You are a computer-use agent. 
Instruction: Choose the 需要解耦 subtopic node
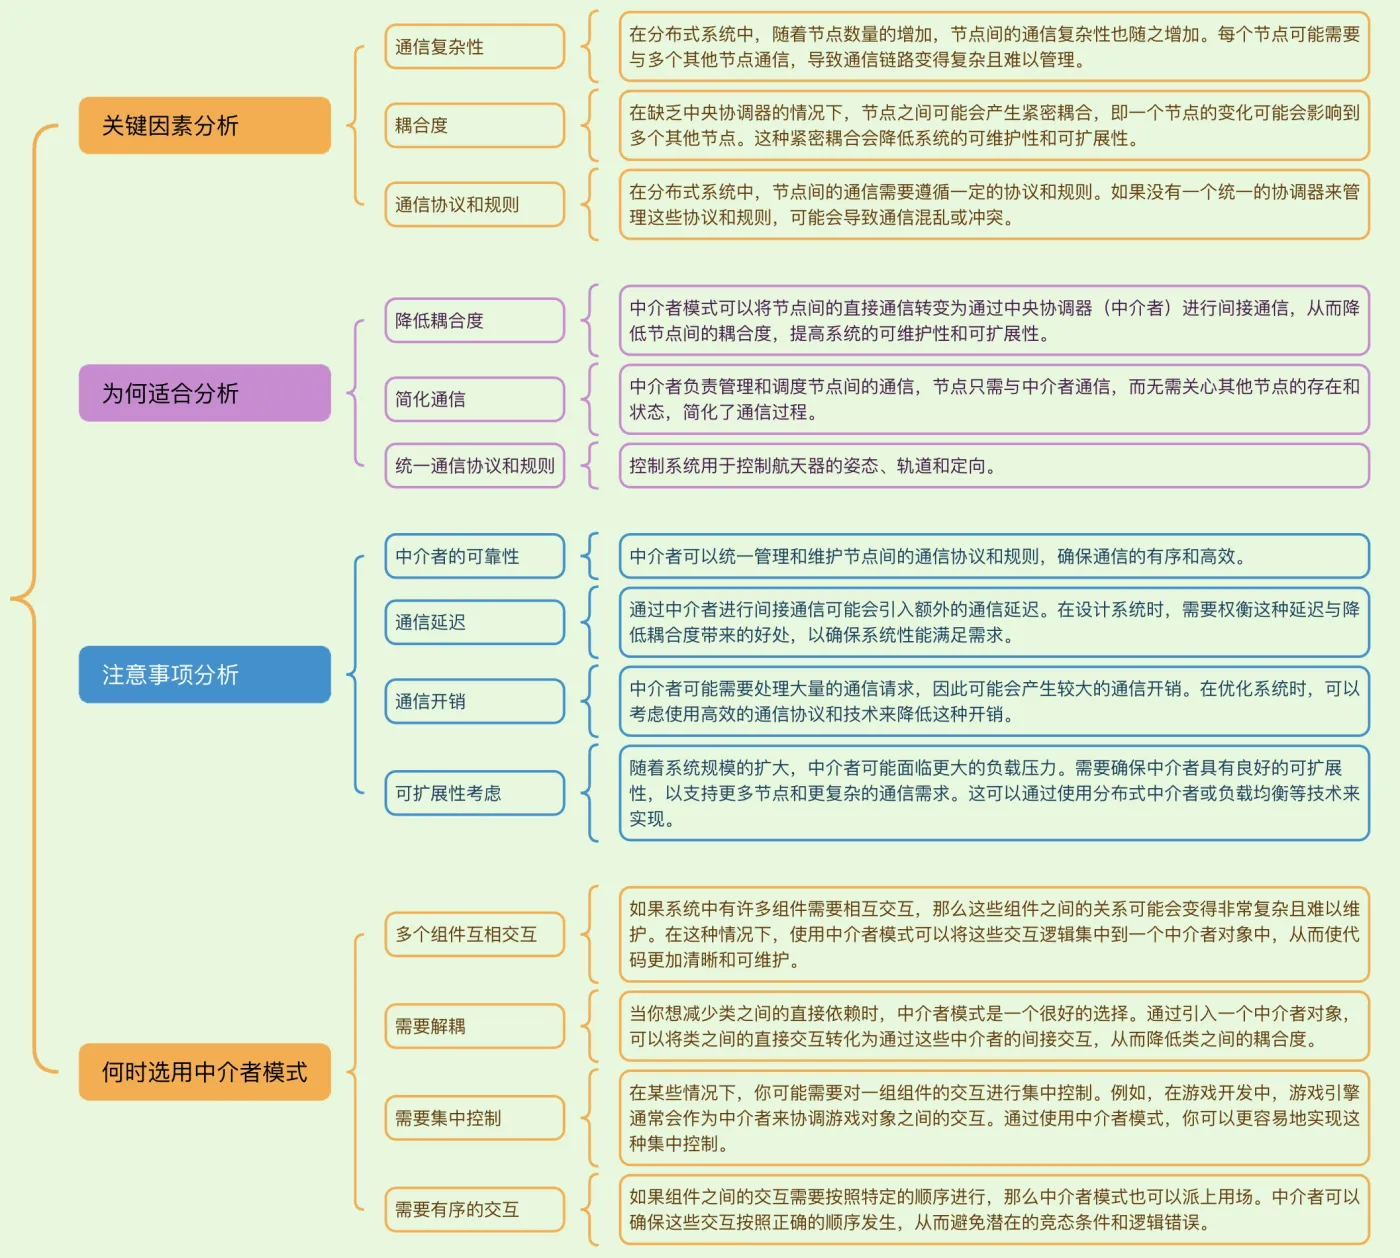tap(475, 1026)
